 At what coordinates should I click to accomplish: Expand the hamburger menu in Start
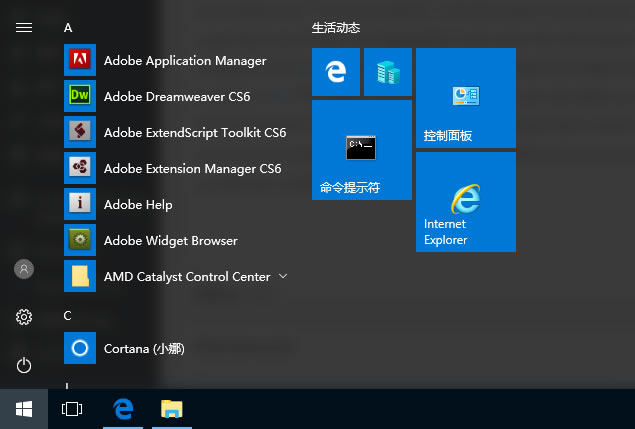24,28
